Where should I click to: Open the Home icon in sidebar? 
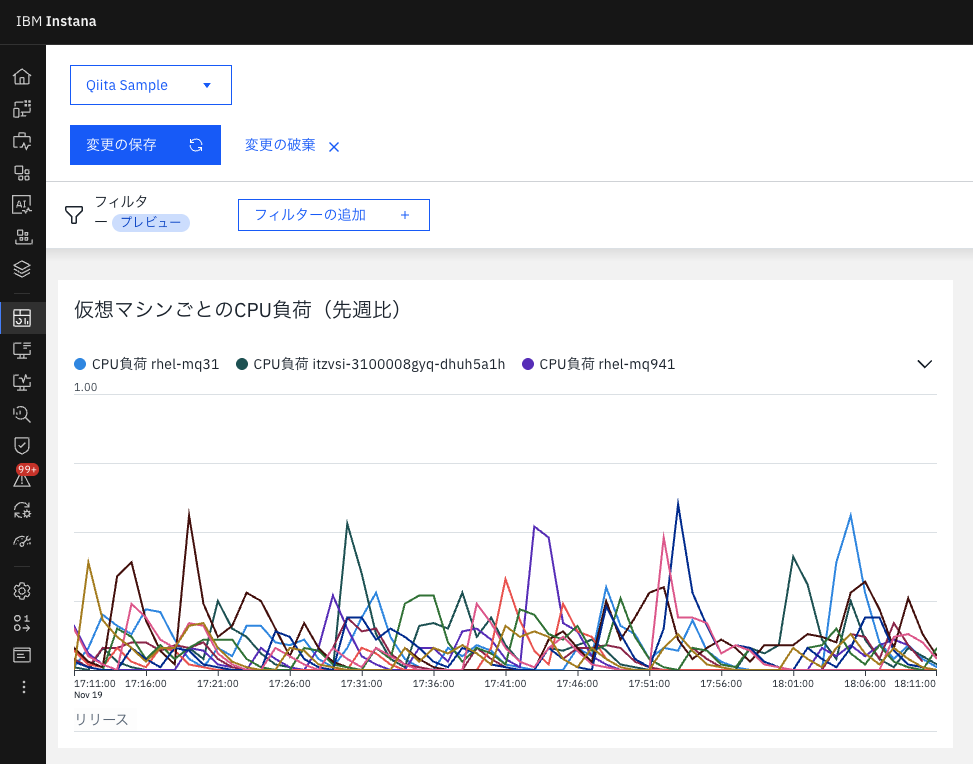[22, 76]
